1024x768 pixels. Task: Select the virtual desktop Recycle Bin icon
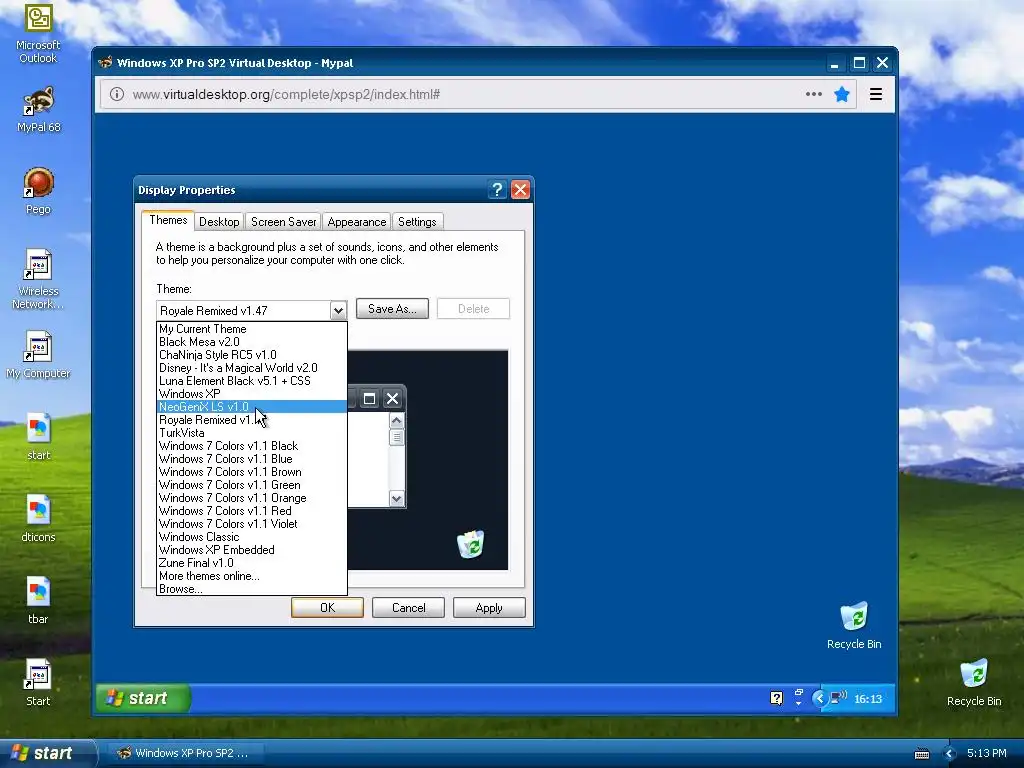pos(854,626)
